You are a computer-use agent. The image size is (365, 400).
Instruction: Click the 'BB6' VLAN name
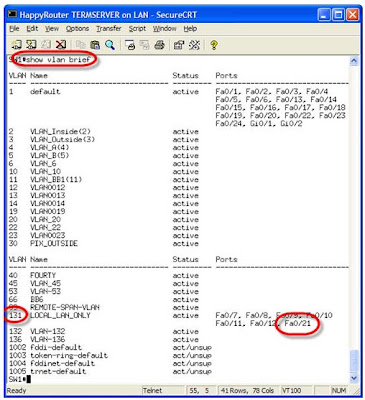click(x=37, y=299)
